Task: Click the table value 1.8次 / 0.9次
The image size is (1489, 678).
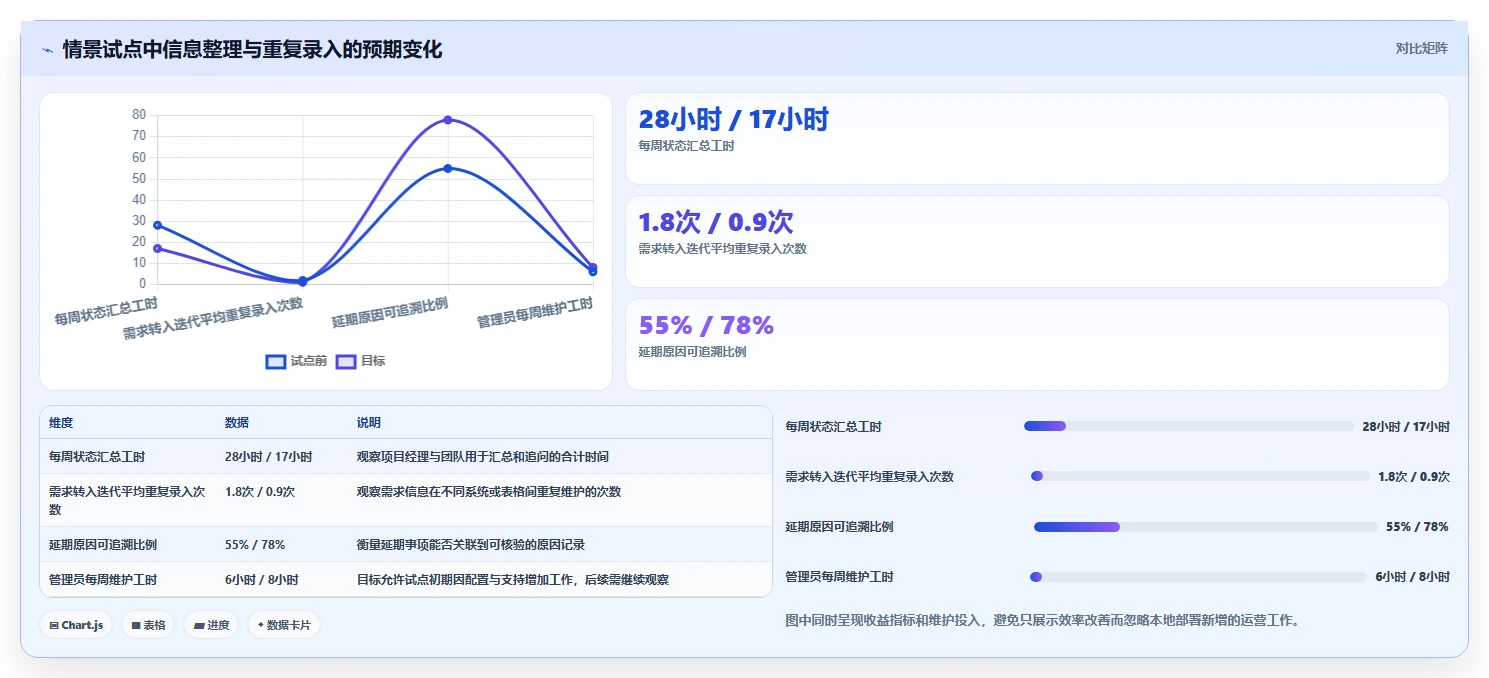Action: [x=260, y=491]
